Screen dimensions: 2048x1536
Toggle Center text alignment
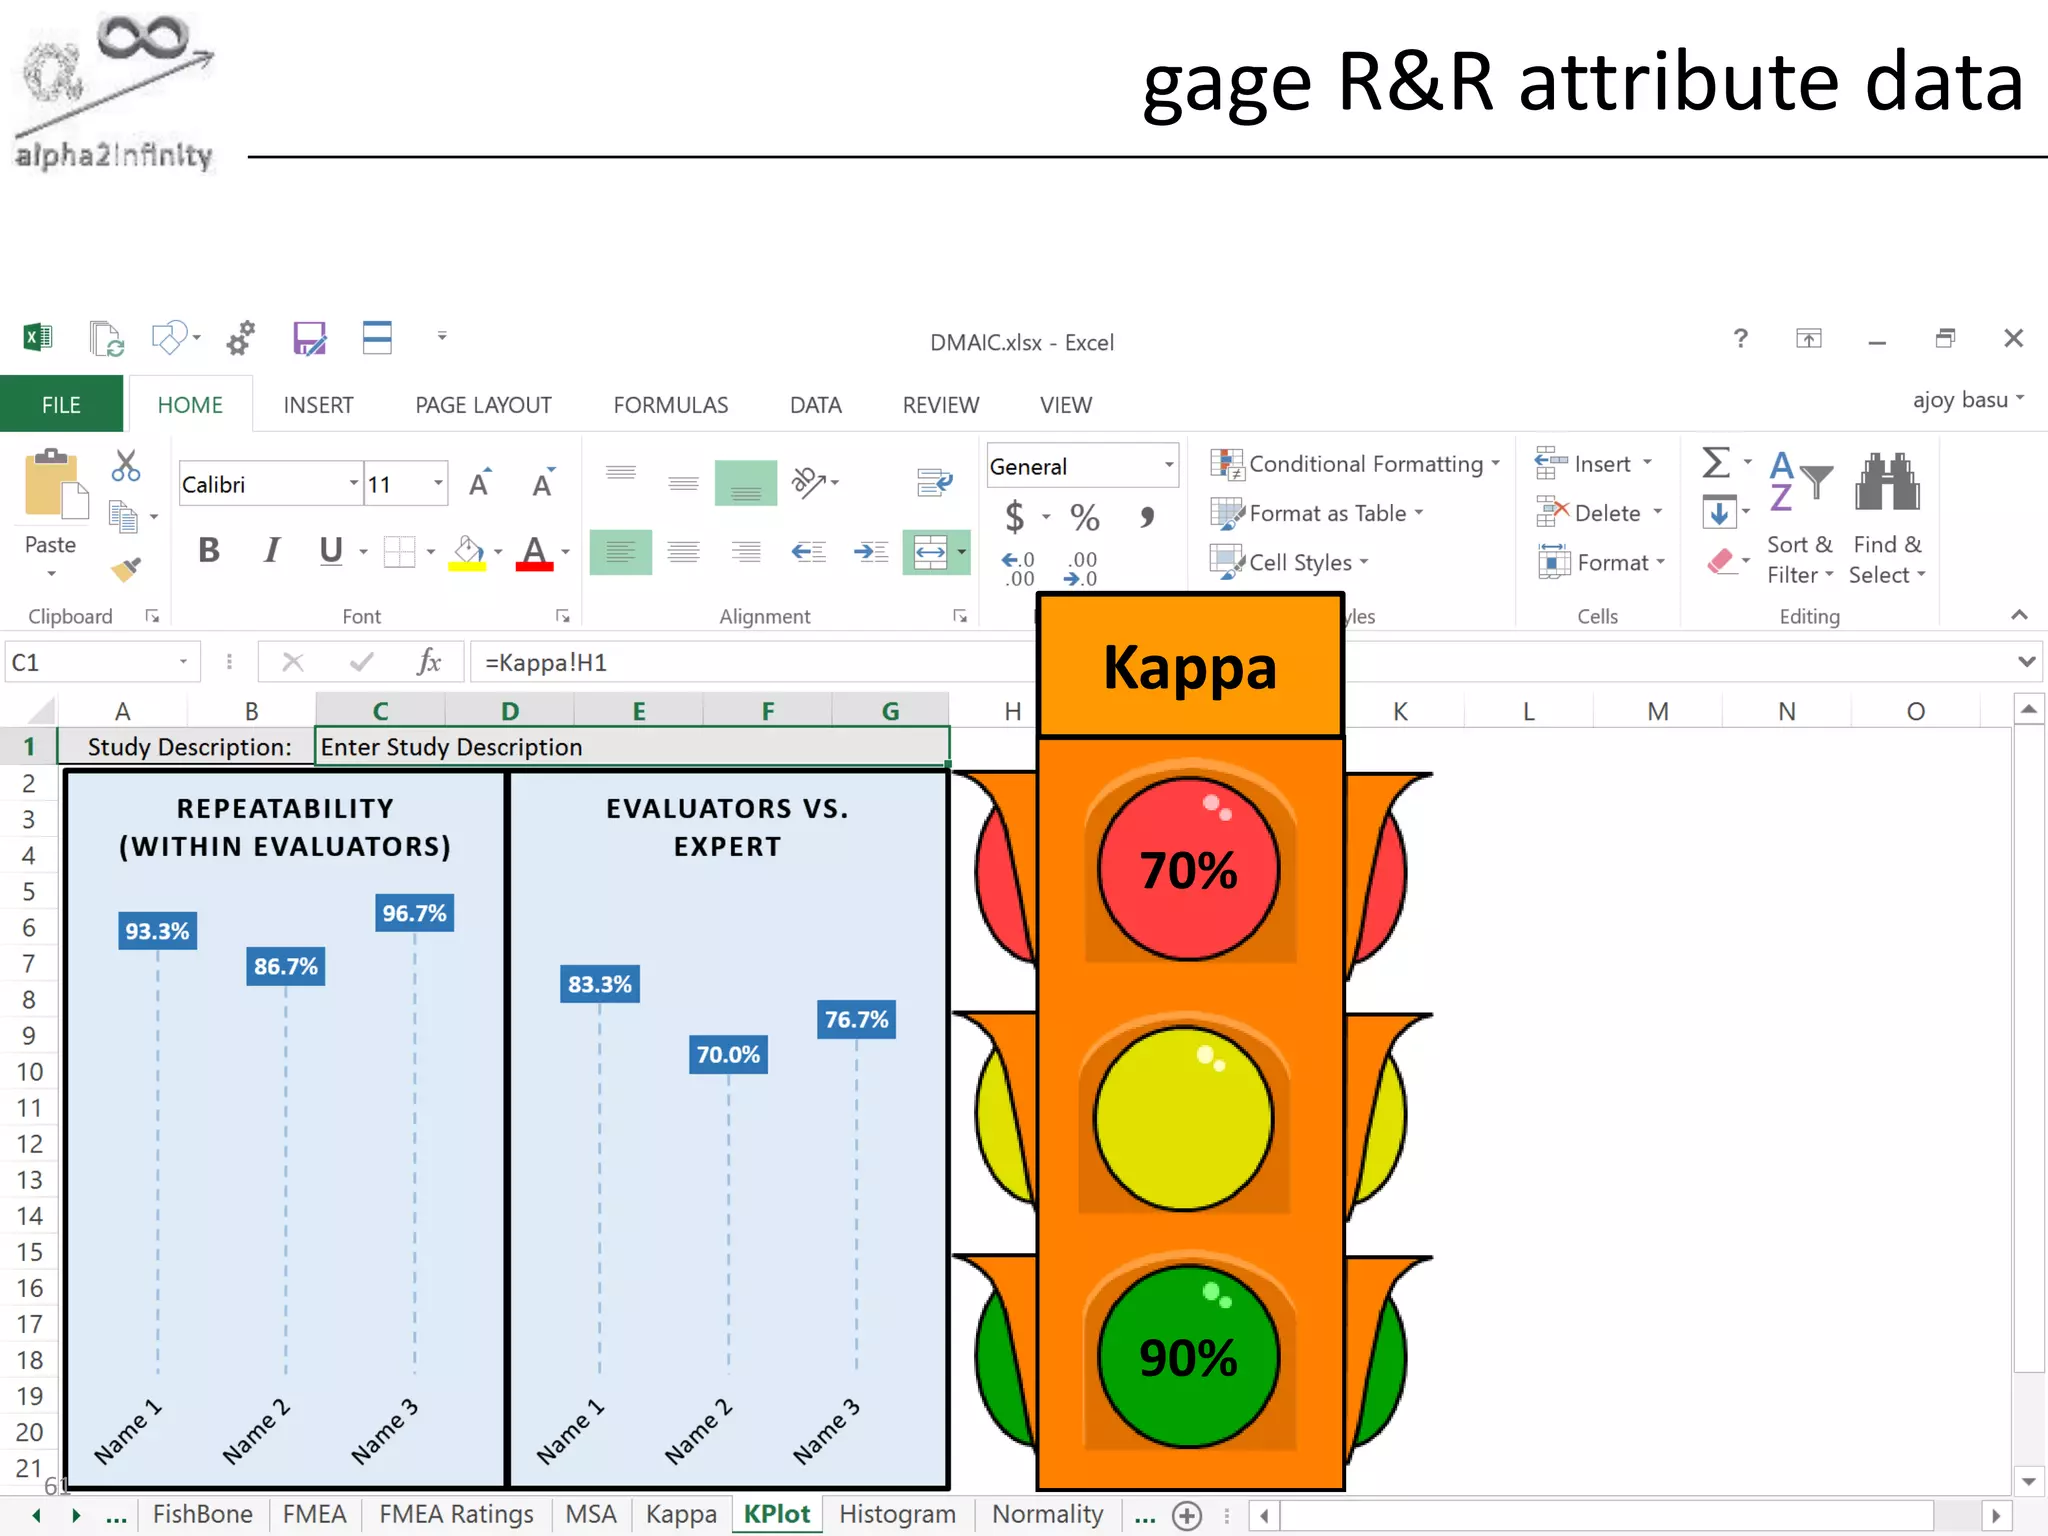[684, 552]
